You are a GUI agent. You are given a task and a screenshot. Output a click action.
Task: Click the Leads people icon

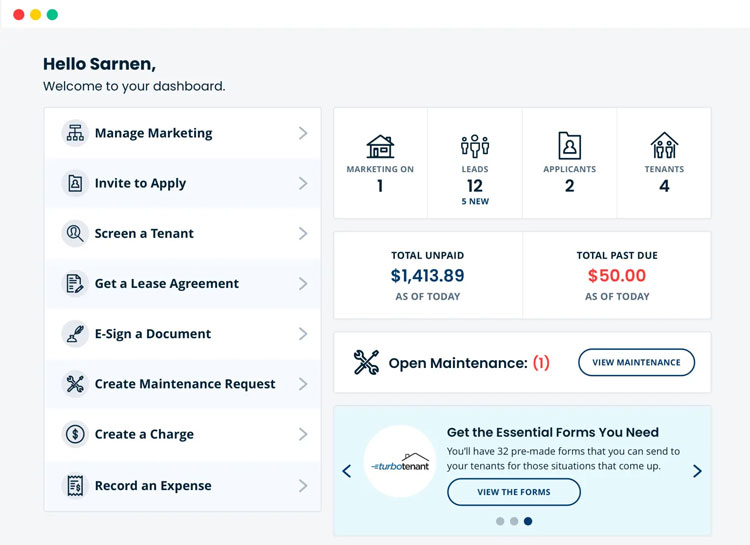475,146
